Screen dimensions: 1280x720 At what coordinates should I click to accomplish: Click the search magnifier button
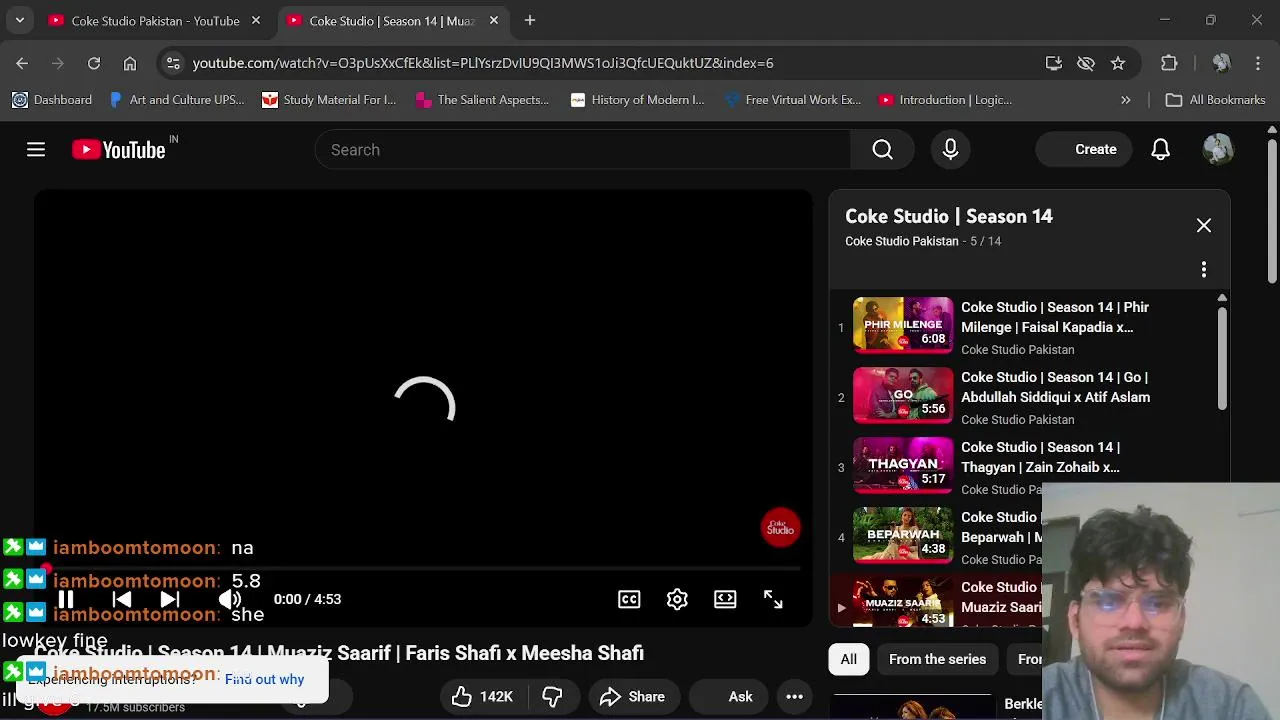tap(882, 150)
